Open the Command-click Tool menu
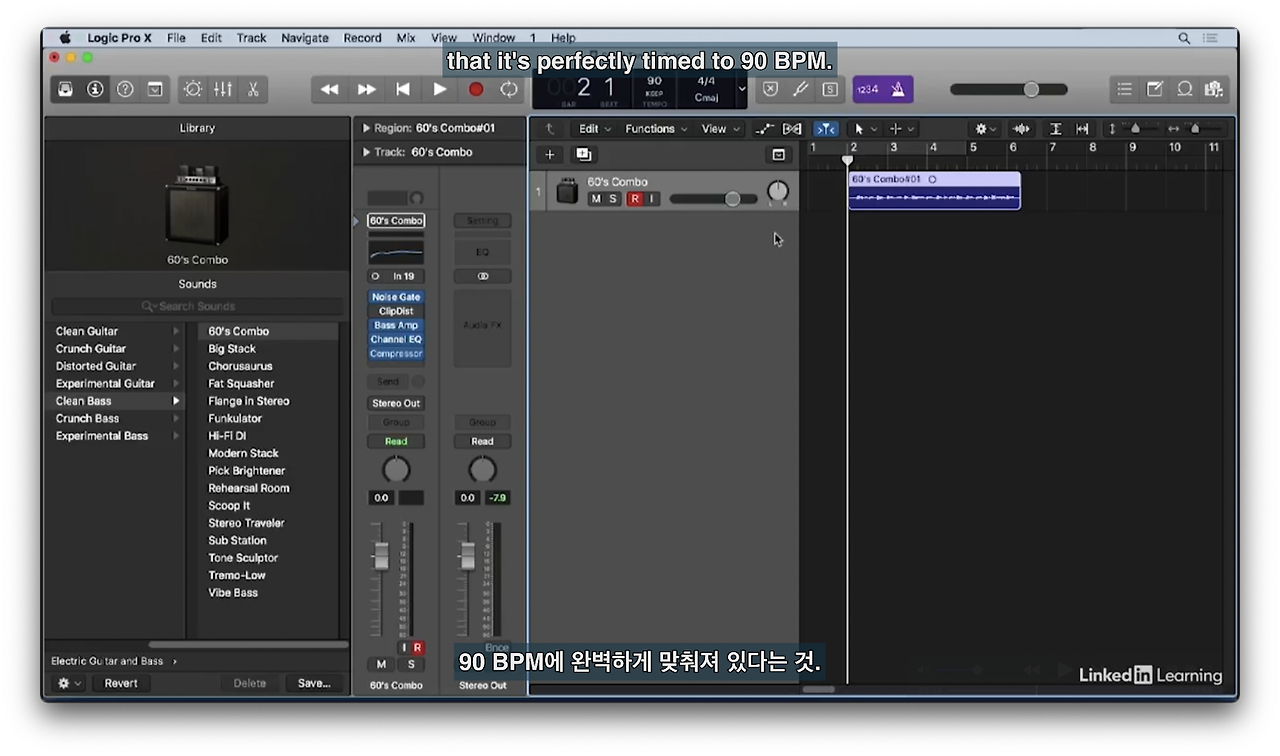The height and width of the screenshot is (756, 1280). [x=901, y=129]
